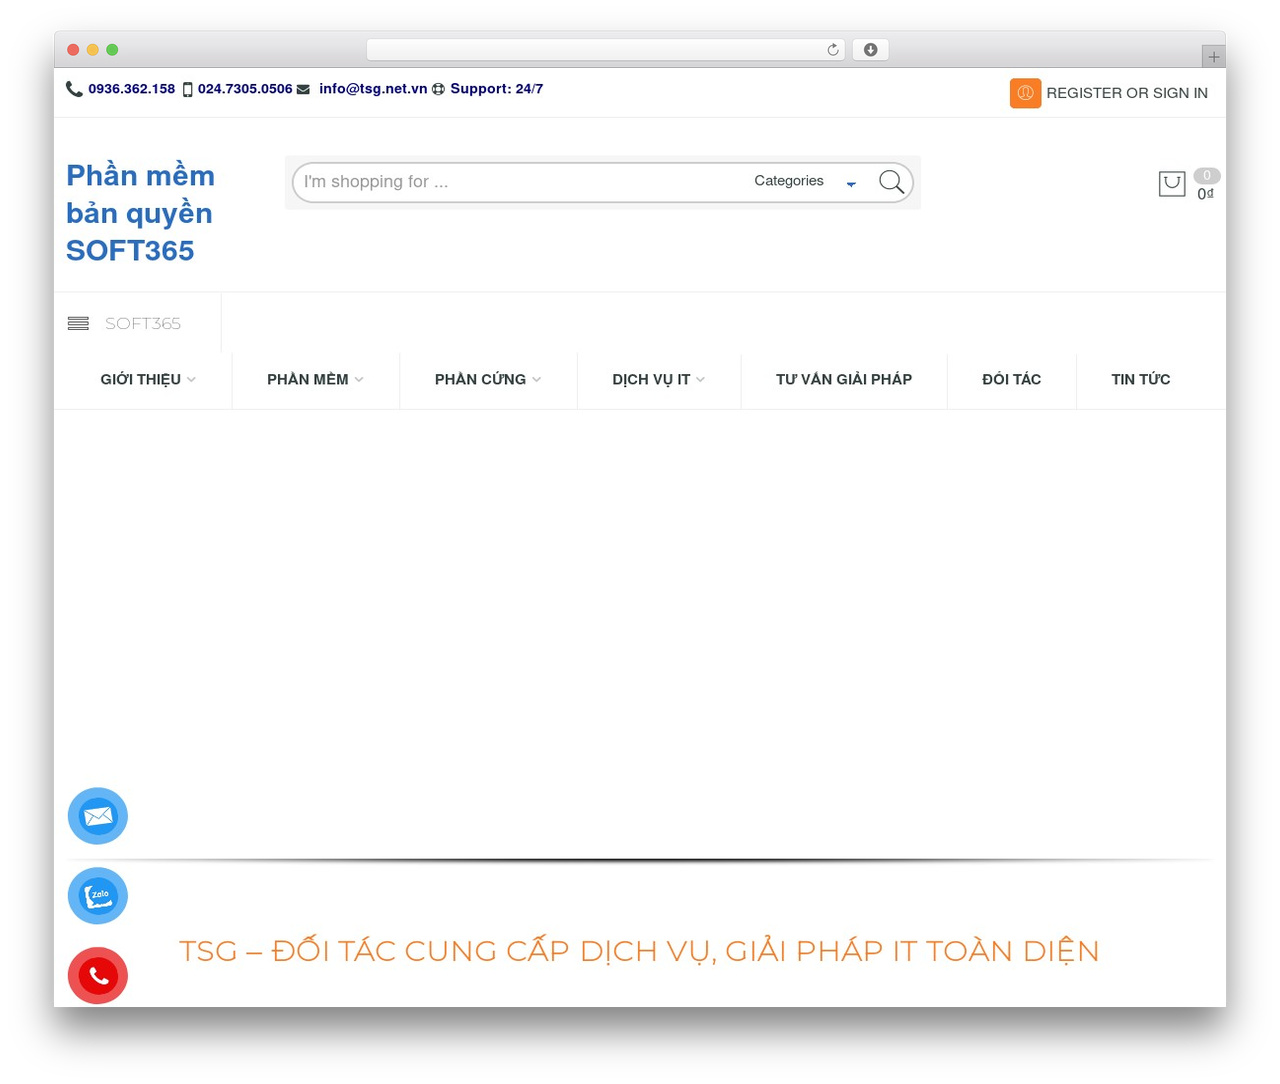Screen dimensions: 1280x1084
Task: Reload page with browser refresh icon
Action: point(833,50)
